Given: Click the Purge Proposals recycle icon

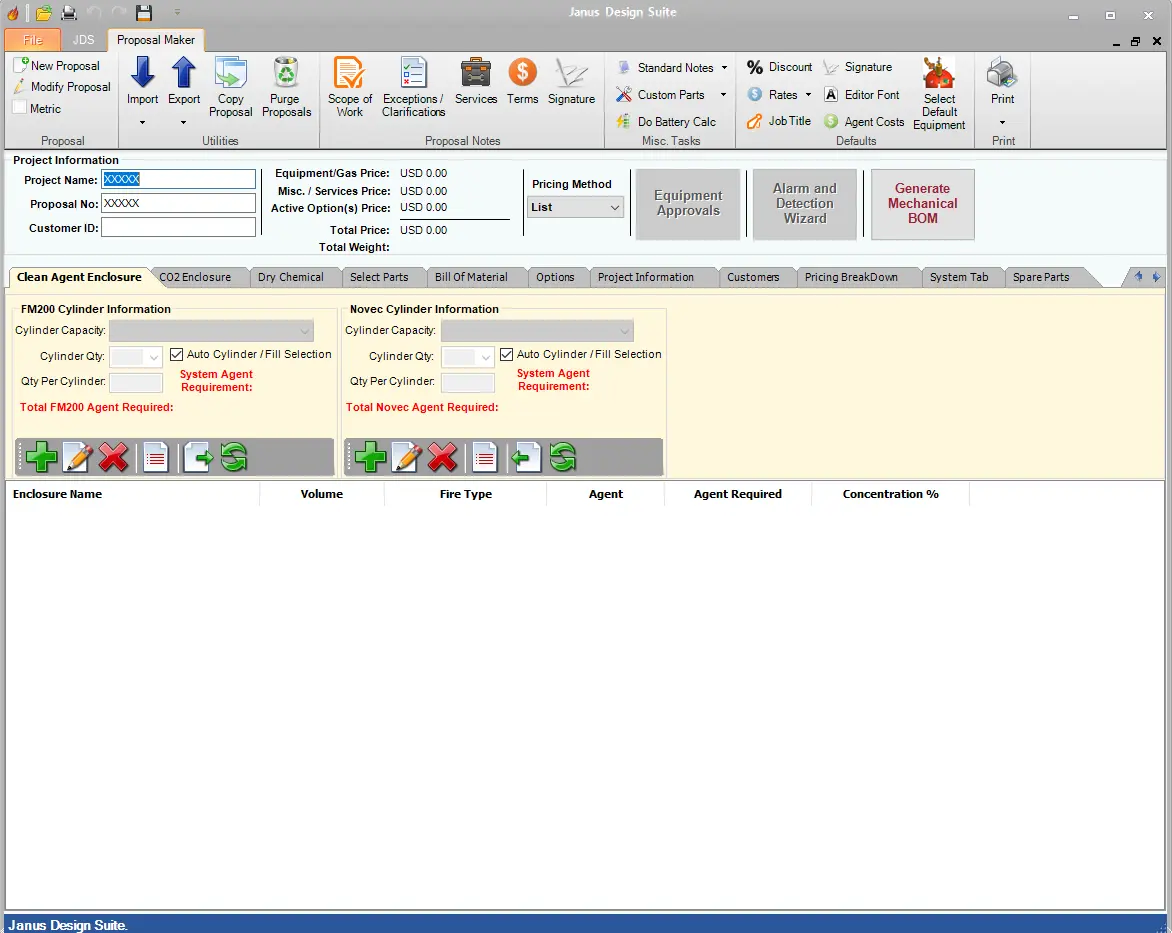Looking at the screenshot, I should (x=286, y=73).
